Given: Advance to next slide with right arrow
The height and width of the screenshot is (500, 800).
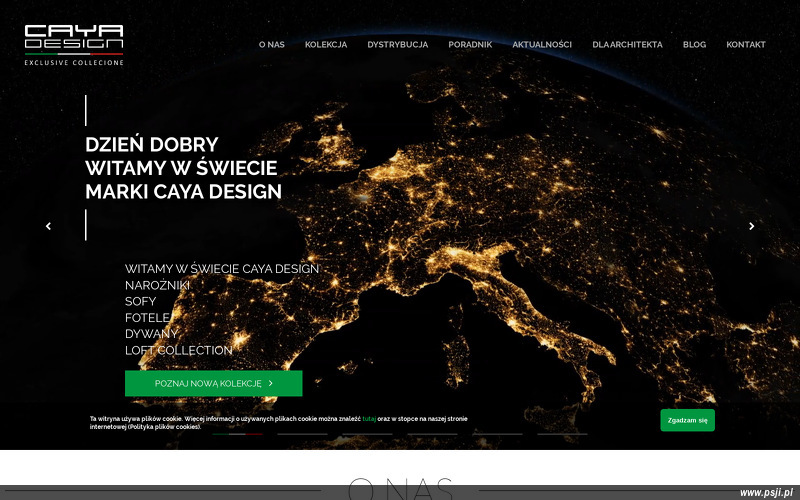Looking at the screenshot, I should coord(751,226).
